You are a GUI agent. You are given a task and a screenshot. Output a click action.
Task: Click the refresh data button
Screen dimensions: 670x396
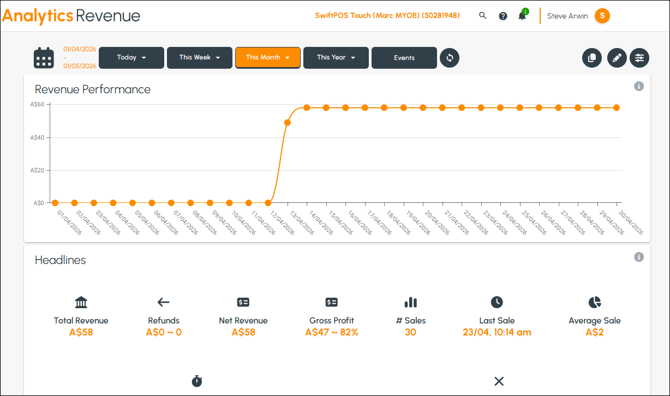click(x=450, y=58)
